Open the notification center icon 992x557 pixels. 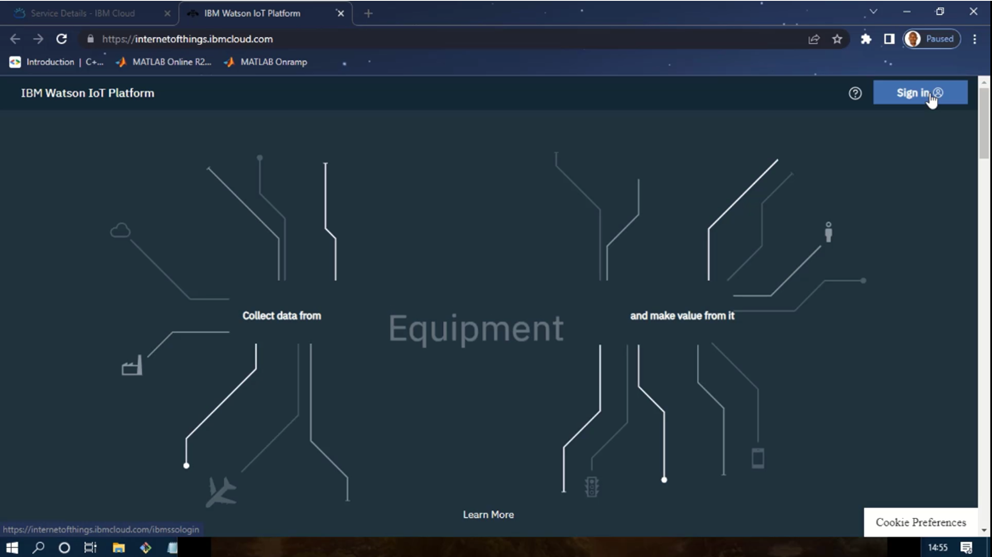[x=966, y=548]
